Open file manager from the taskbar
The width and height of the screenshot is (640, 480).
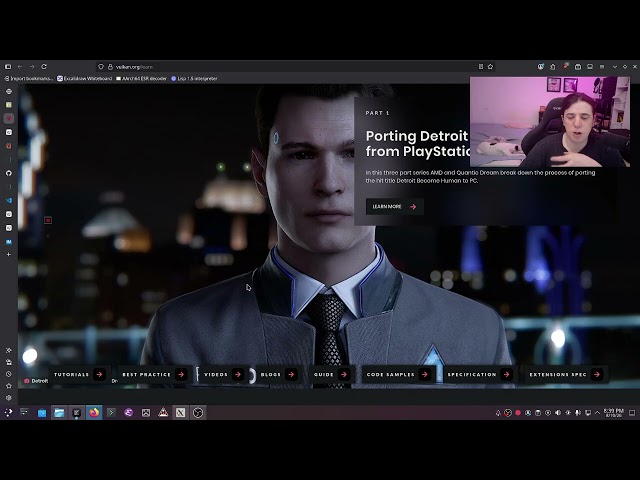[59, 413]
